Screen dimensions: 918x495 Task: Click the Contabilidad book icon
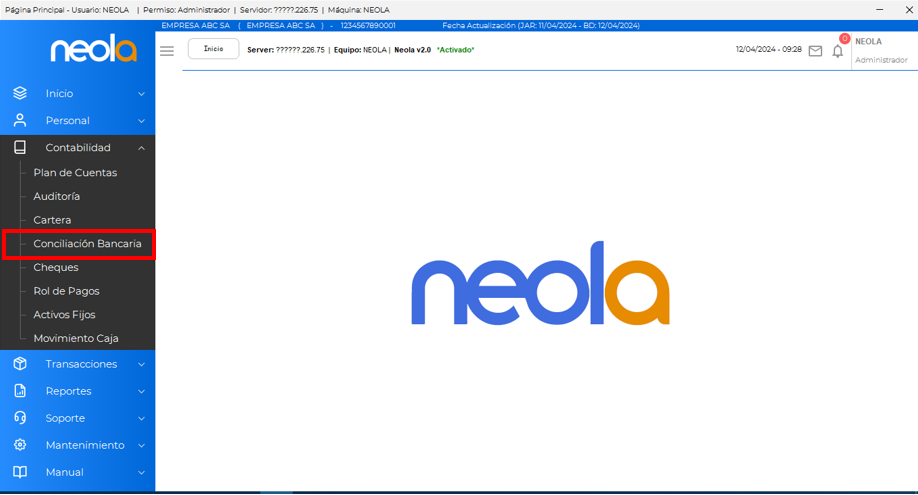pyautogui.click(x=20, y=147)
